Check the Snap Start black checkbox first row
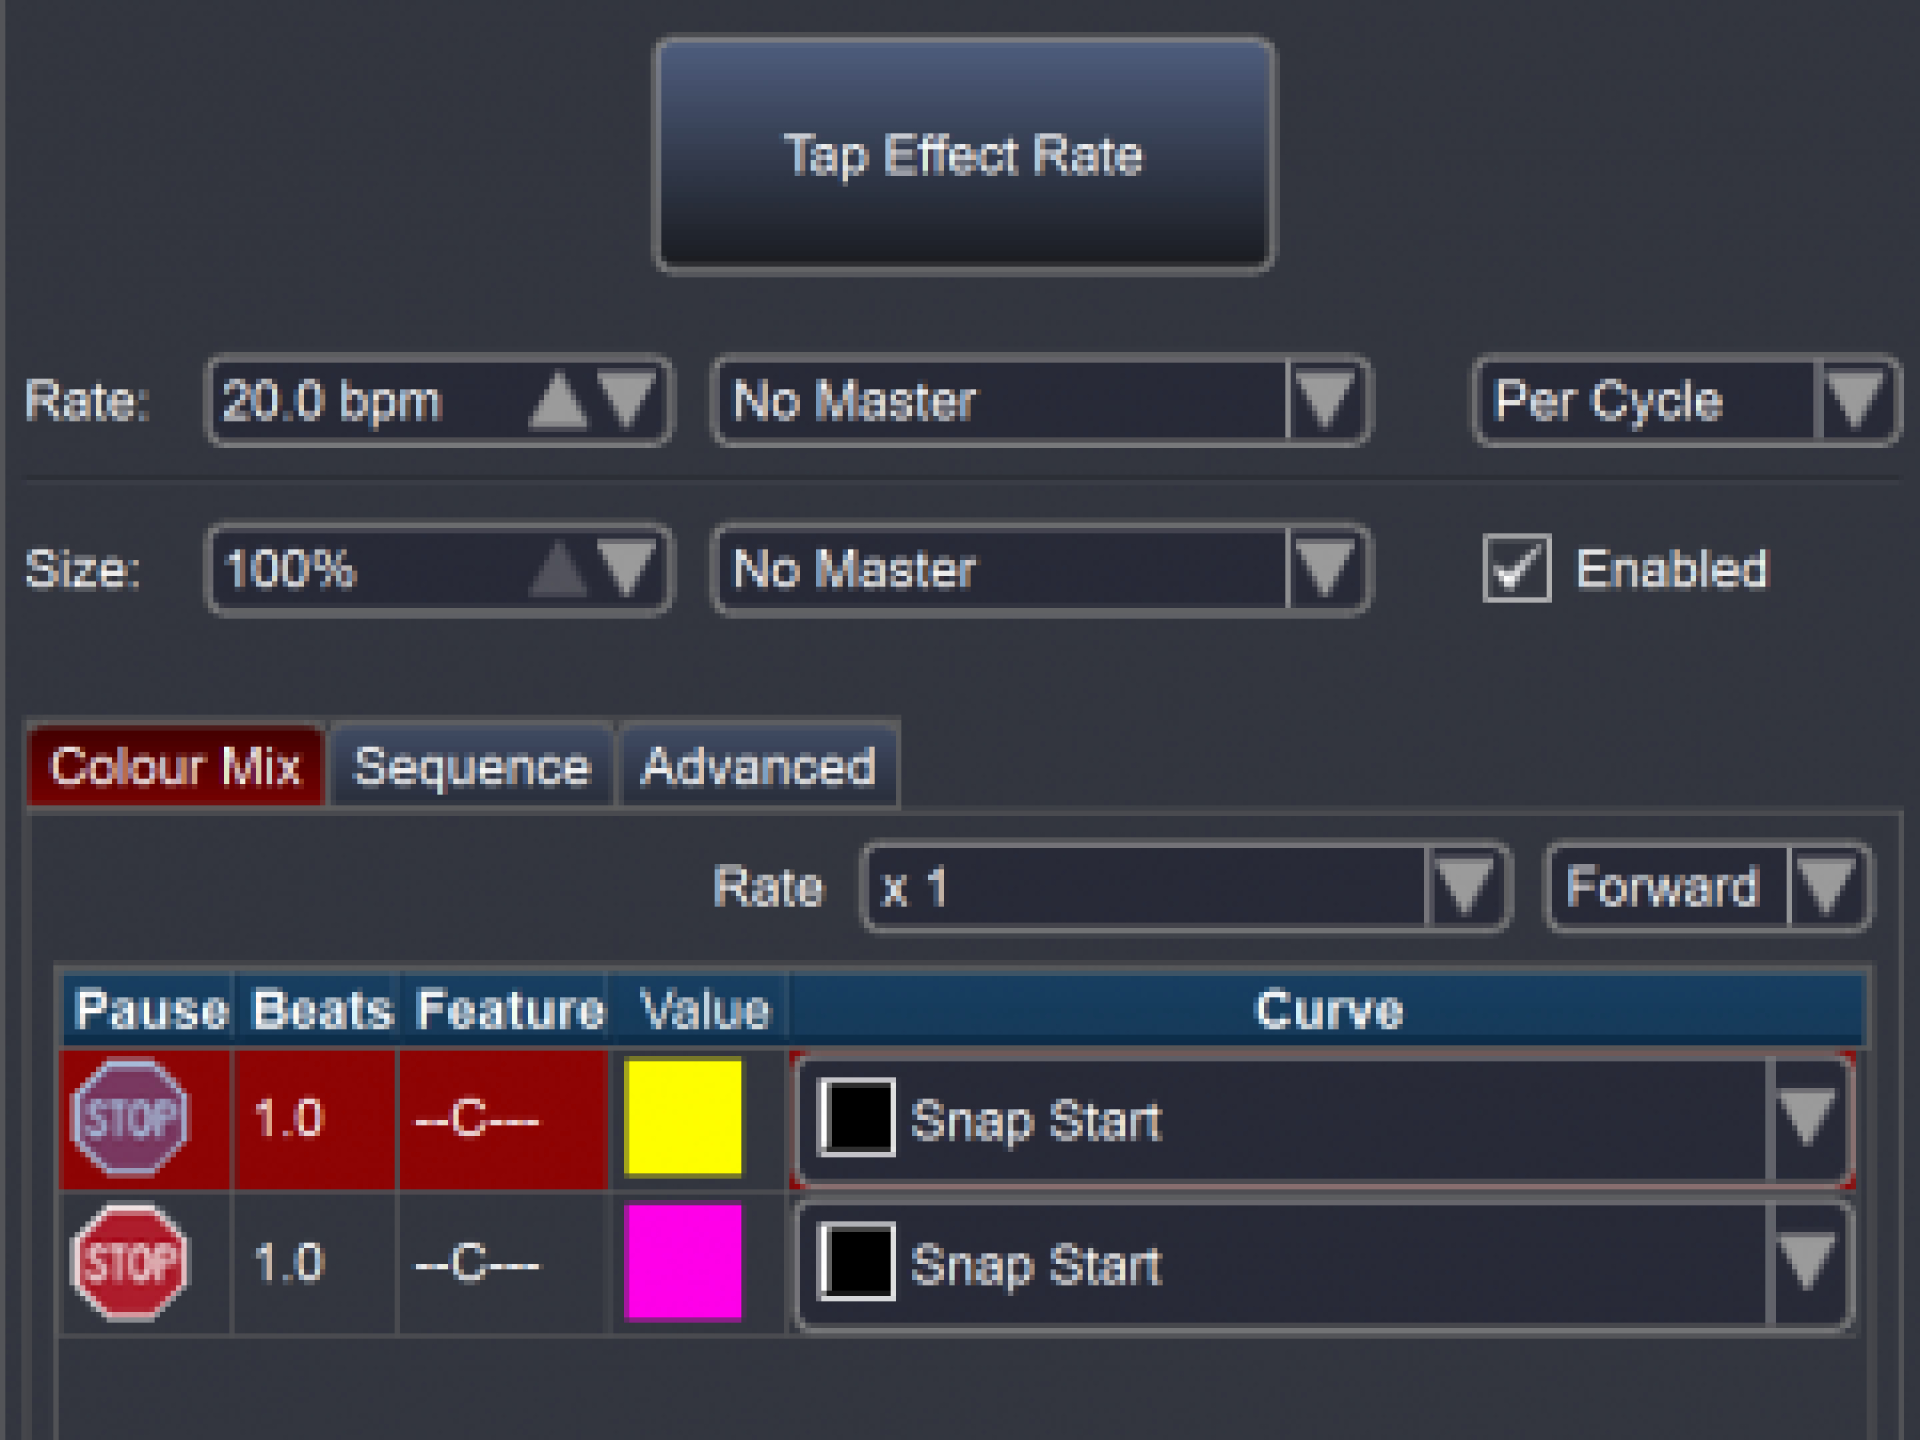This screenshot has height=1440, width=1920. tap(851, 1119)
